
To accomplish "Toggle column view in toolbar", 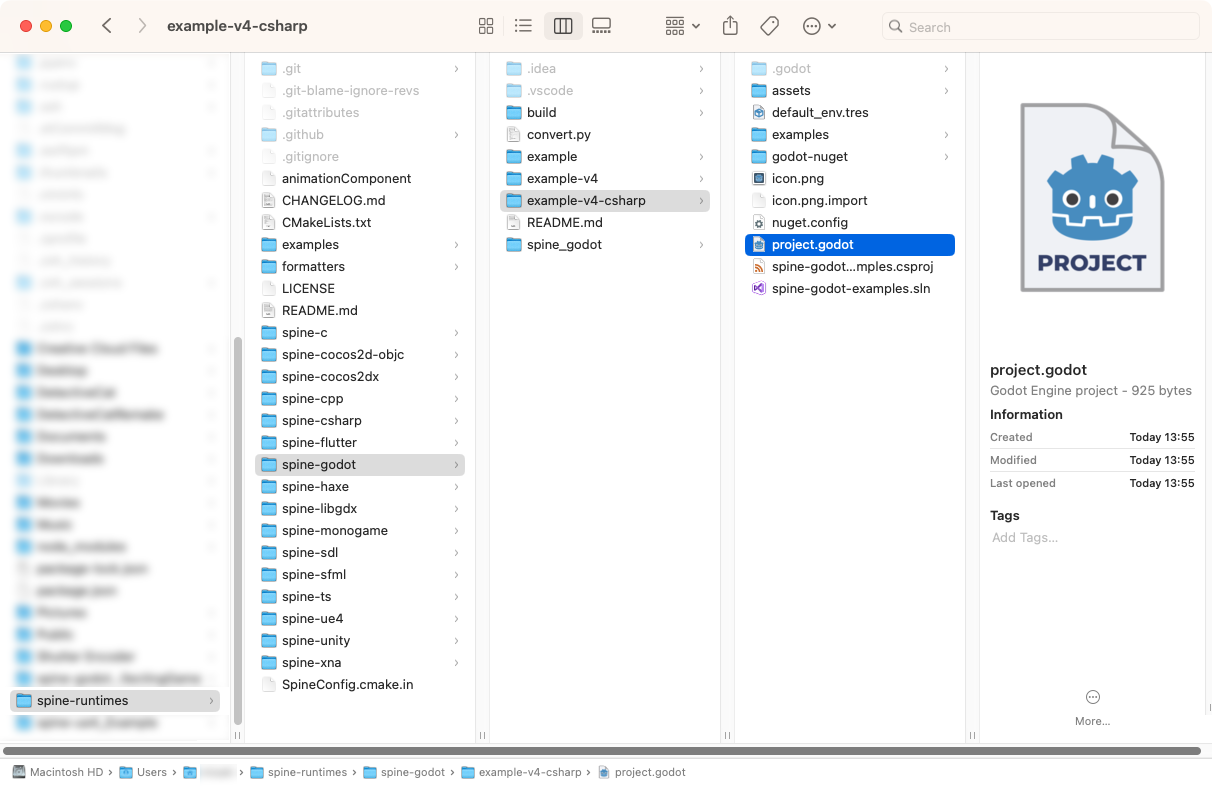I will click(563, 26).
